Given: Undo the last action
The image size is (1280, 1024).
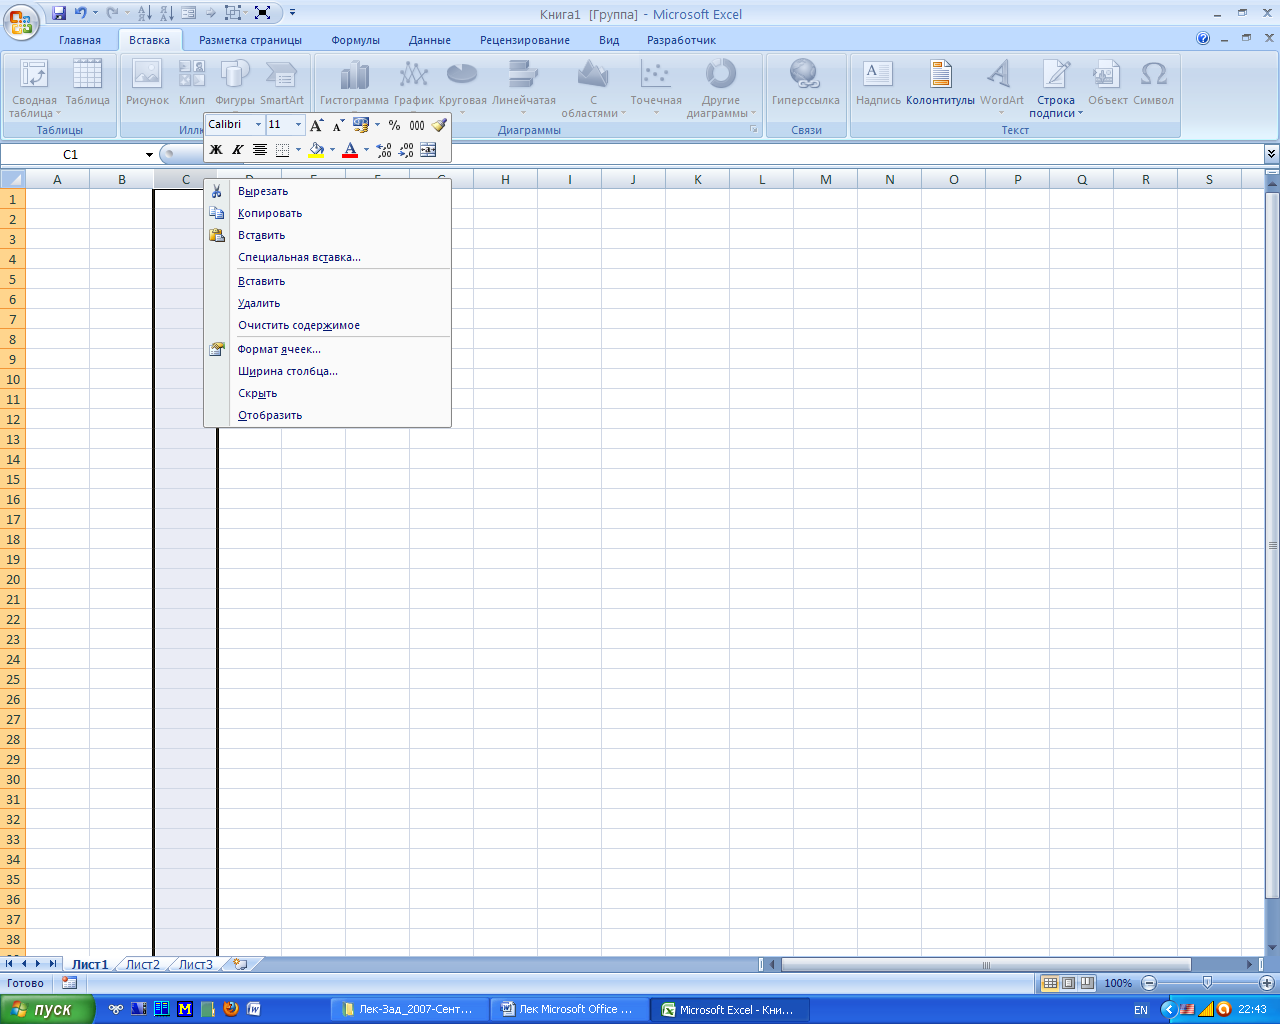Looking at the screenshot, I should click(x=81, y=13).
